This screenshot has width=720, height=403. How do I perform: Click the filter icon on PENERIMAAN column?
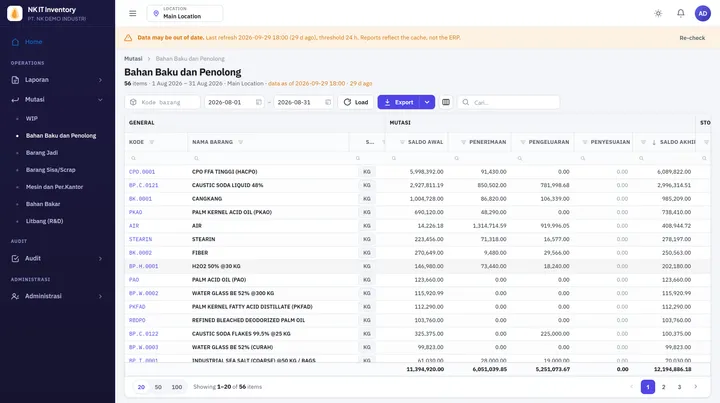tap(463, 142)
